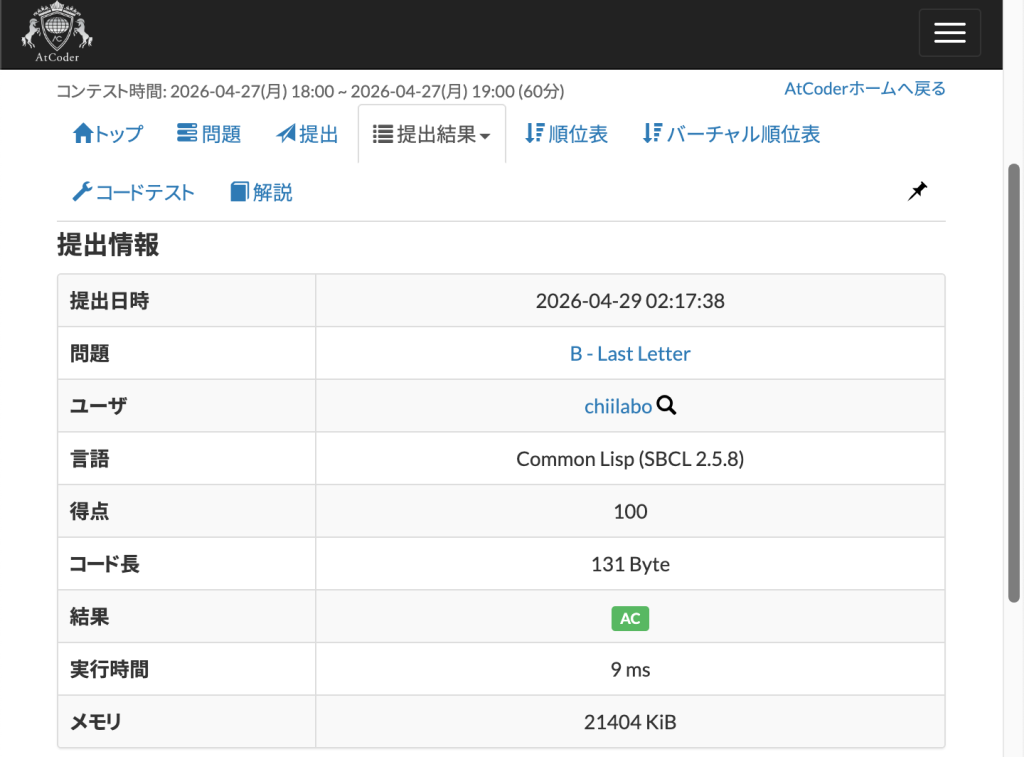The height and width of the screenshot is (757, 1024).
Task: Click the Common Lisp (SBCL 2.5.8) language cell
Action: pyautogui.click(x=630, y=459)
